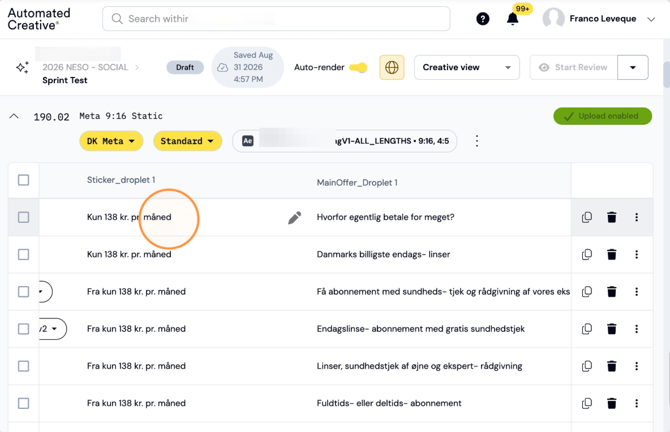This screenshot has height=432, width=670.
Task: Check the 'Få abonnement med sundheds' row checkbox
Action: pos(24,291)
